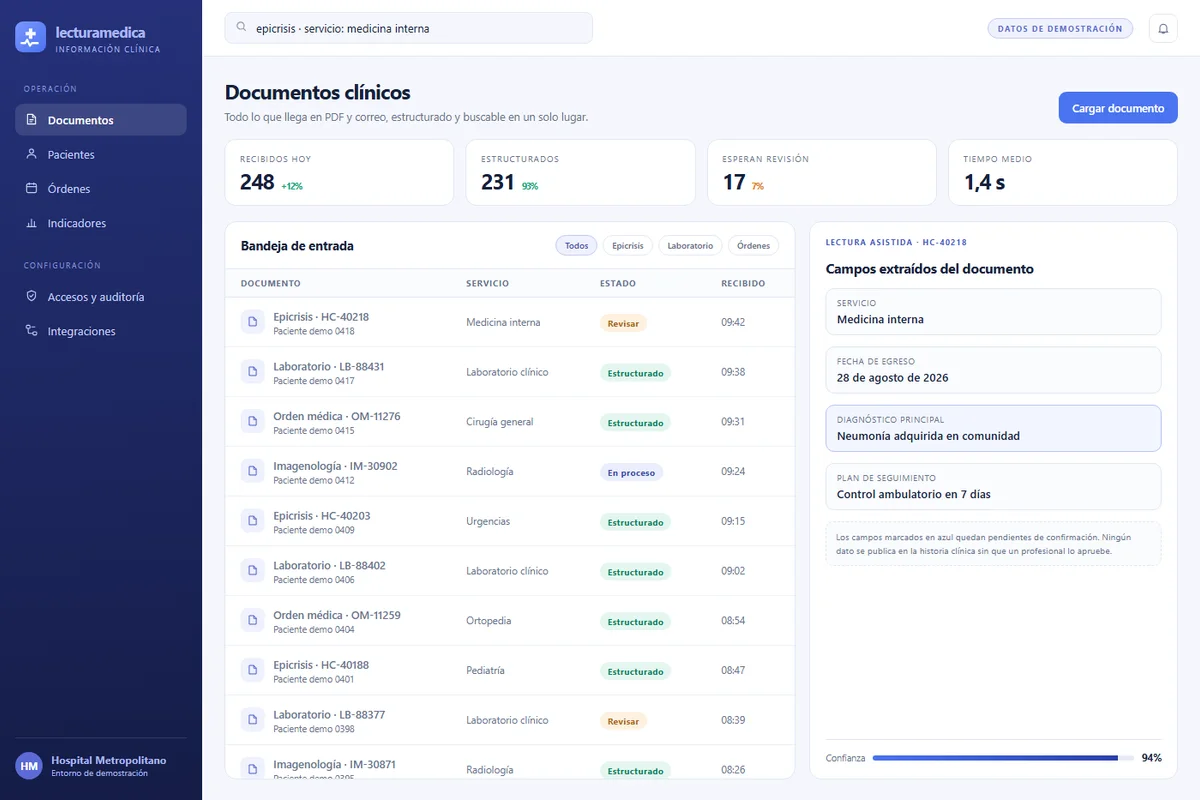Image resolution: width=1200 pixels, height=800 pixels.
Task: Click document icon for Orden médica OM-11276
Action: (251, 422)
